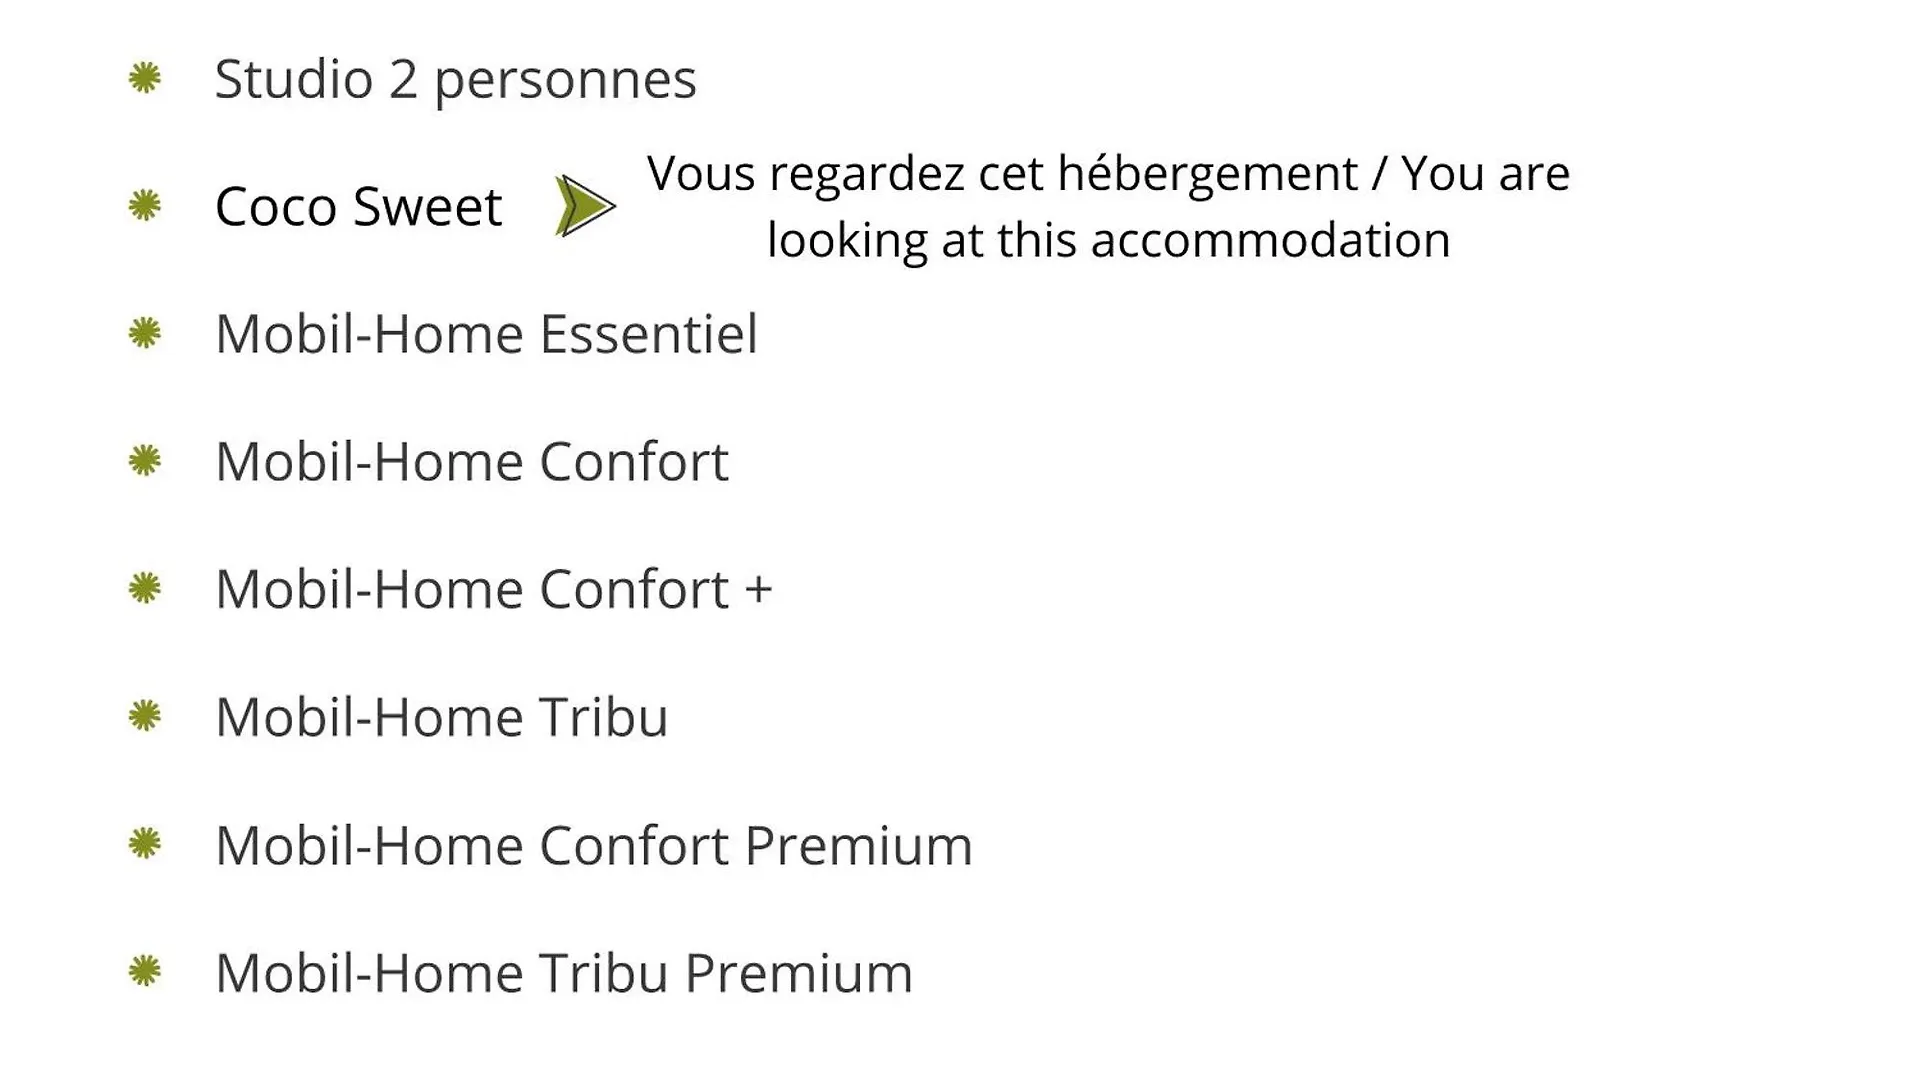Click the bullet icon beside Coco Sweet

tap(145, 206)
